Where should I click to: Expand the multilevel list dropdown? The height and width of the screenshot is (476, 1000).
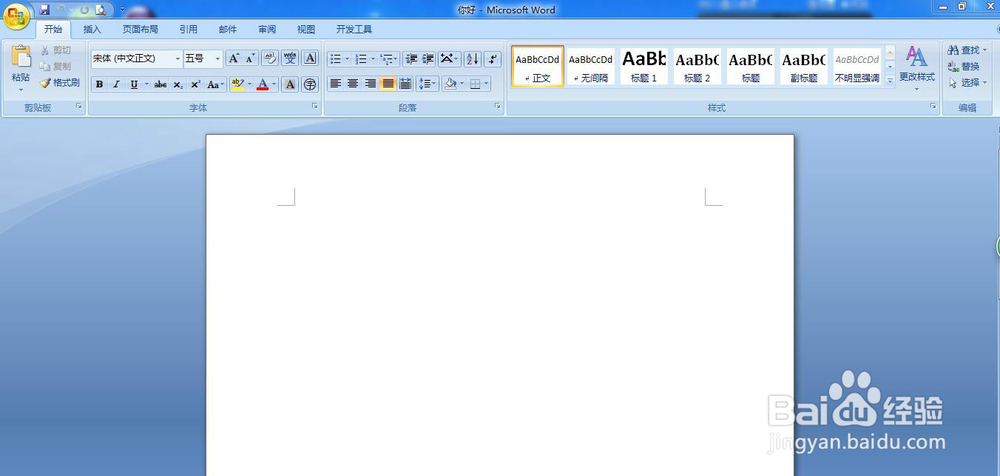pyautogui.click(x=397, y=59)
